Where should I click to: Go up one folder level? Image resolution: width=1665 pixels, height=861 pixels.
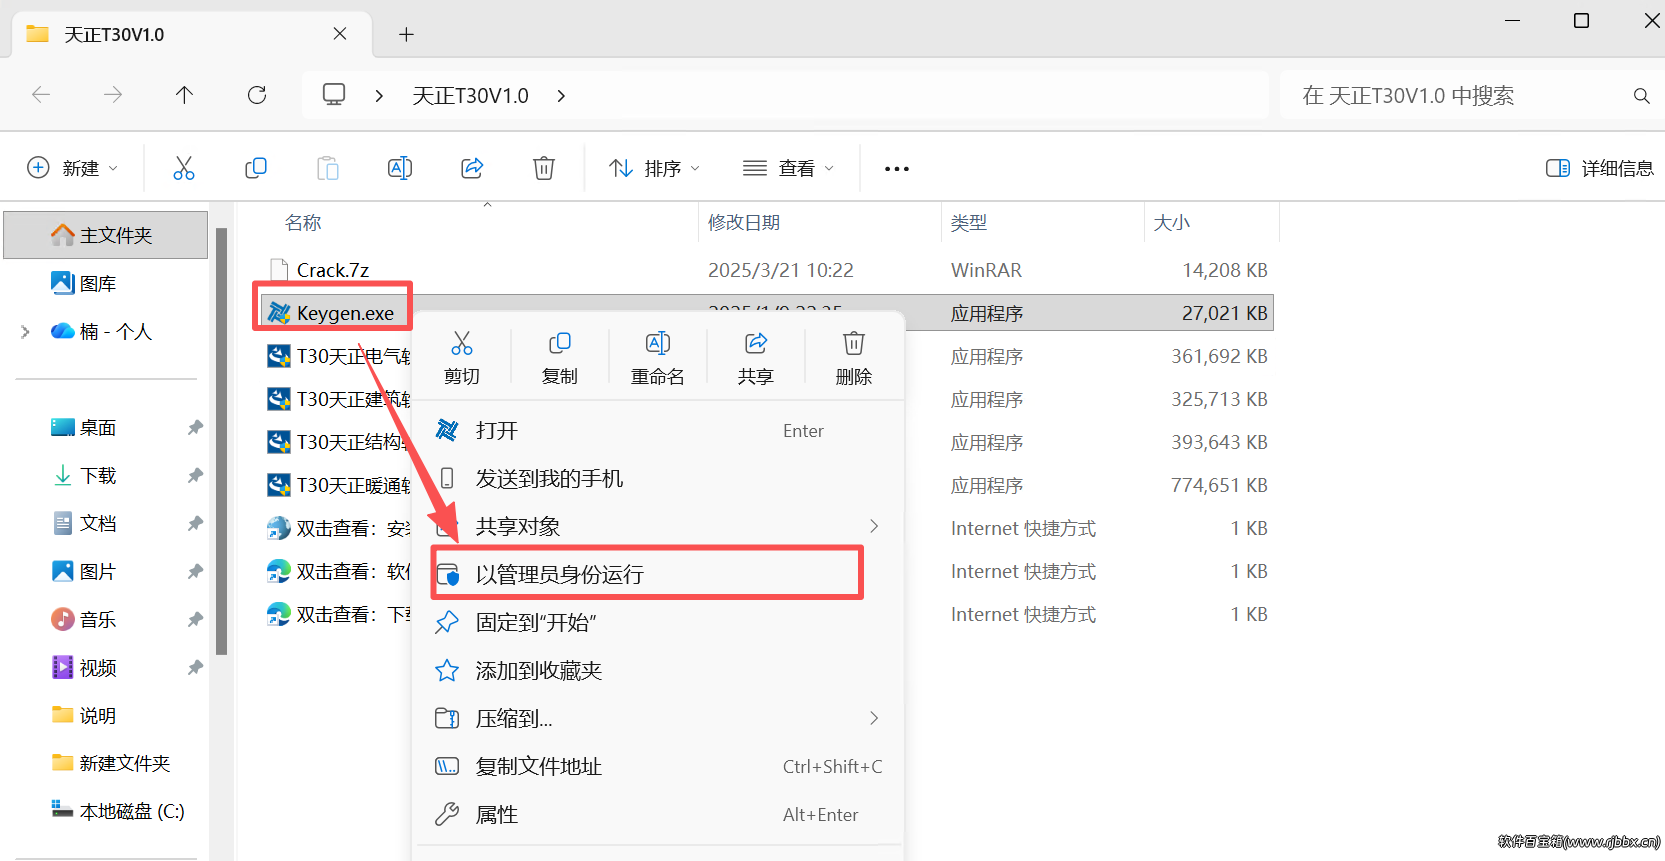pyautogui.click(x=185, y=95)
